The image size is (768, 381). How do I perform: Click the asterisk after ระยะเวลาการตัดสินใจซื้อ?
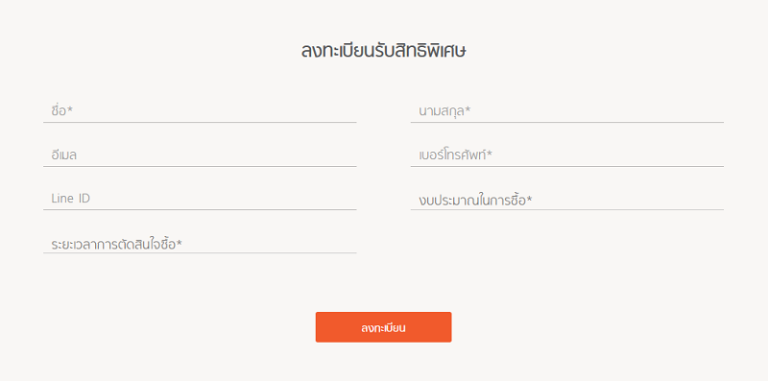pos(179,242)
